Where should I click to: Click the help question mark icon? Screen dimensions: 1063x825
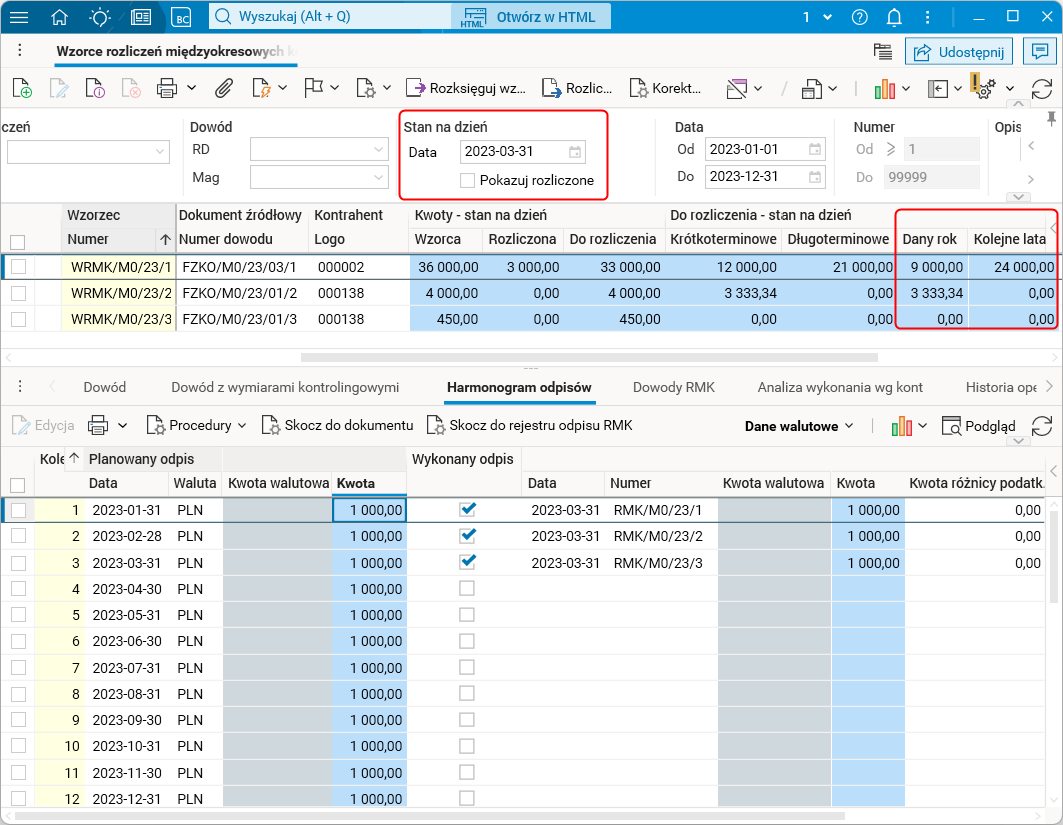coord(859,17)
